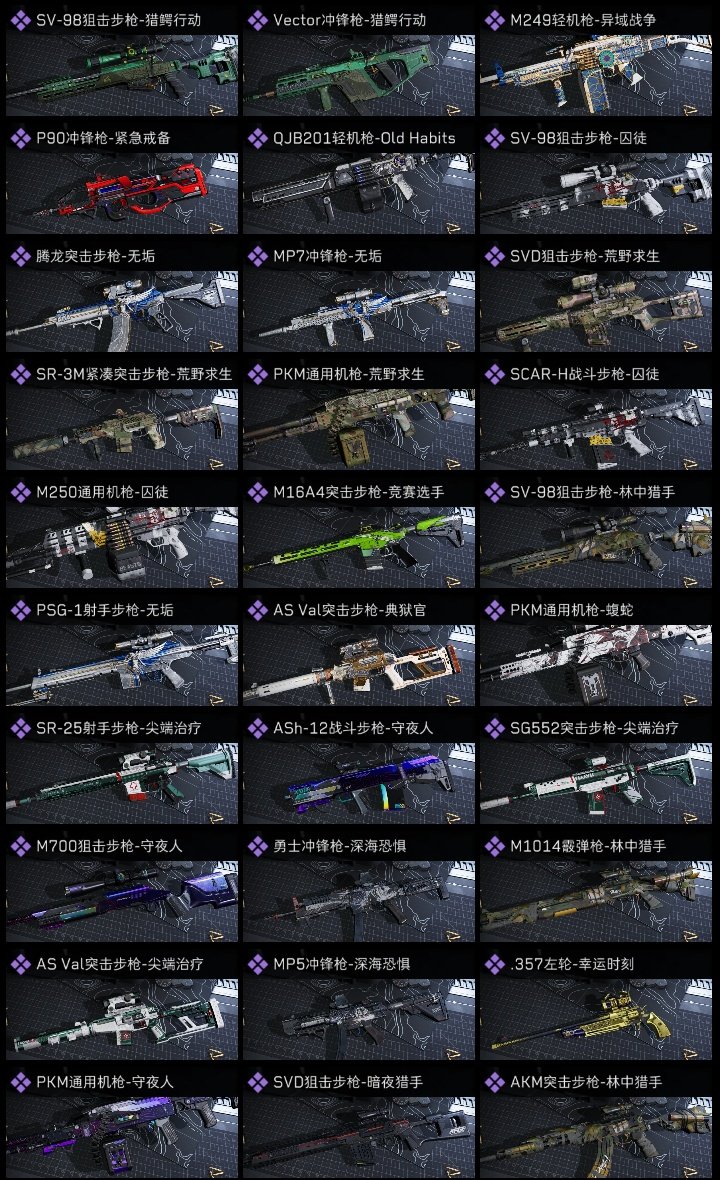The width and height of the screenshot is (720, 1180).
Task: Click the rarity icon beside 腾龙突击步枪-无垢
Action: click(x=20, y=257)
